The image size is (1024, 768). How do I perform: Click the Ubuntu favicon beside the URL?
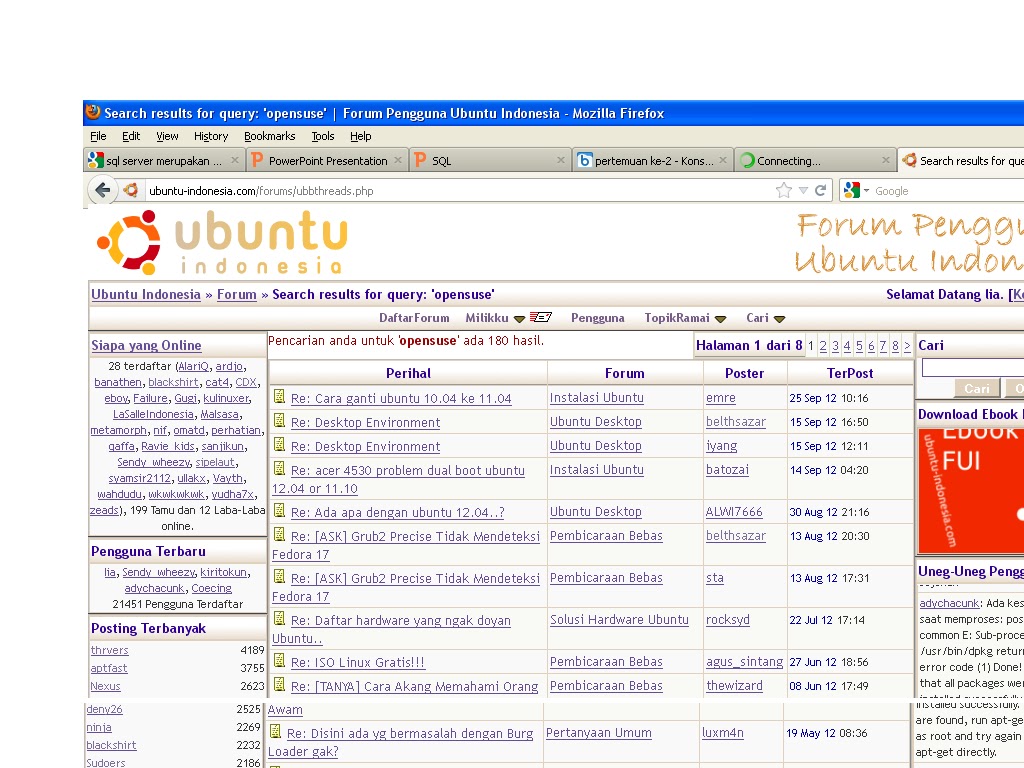click(x=131, y=190)
